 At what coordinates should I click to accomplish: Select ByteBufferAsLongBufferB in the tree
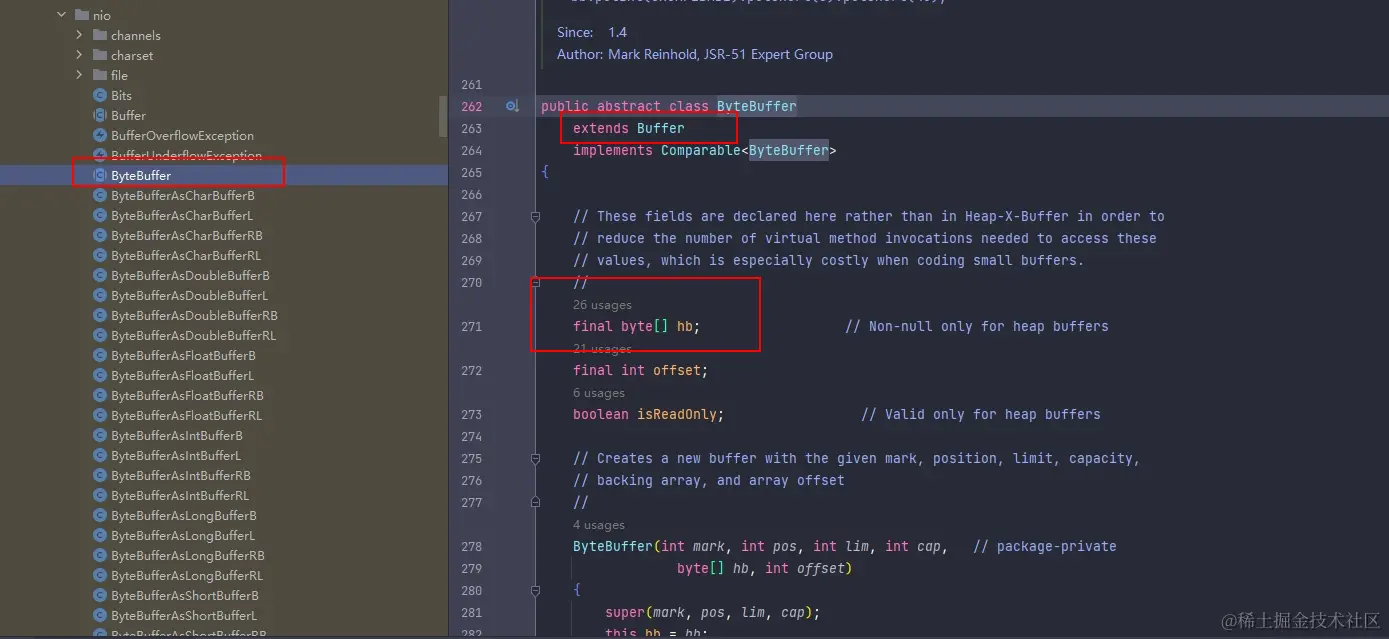pos(184,515)
